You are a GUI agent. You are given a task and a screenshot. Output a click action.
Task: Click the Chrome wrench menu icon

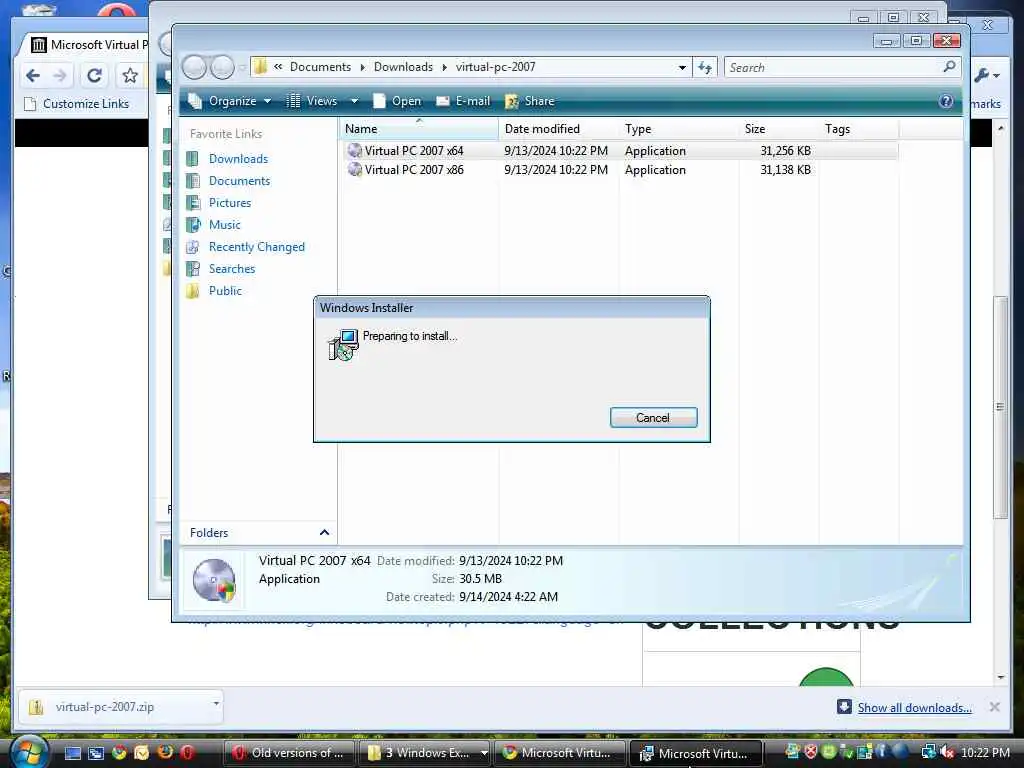click(982, 76)
